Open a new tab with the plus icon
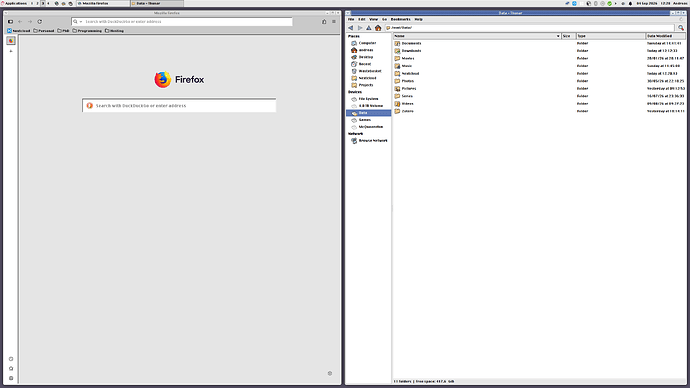 [x=11, y=51]
